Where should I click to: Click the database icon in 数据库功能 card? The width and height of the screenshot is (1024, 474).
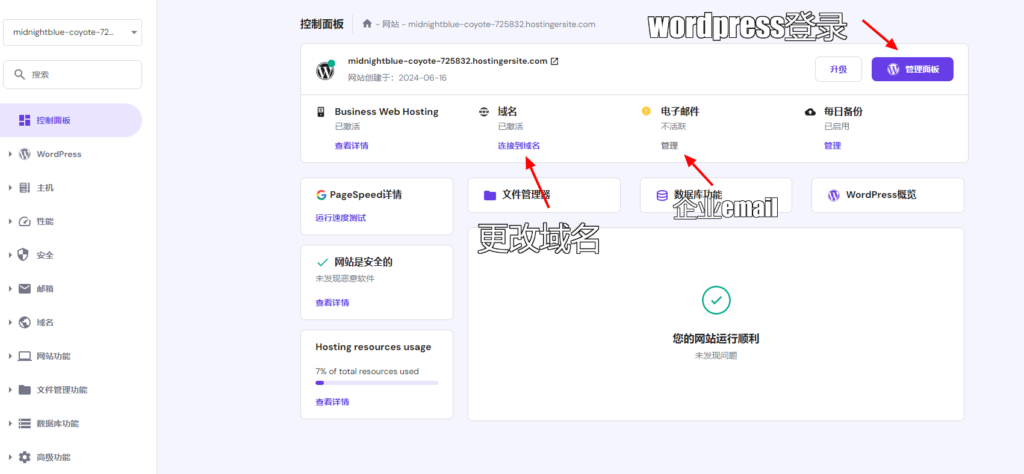[x=662, y=196]
